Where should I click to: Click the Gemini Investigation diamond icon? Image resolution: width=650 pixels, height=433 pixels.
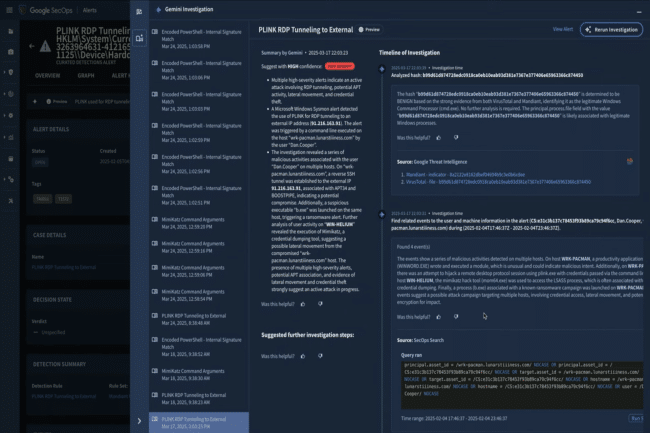click(x=158, y=10)
